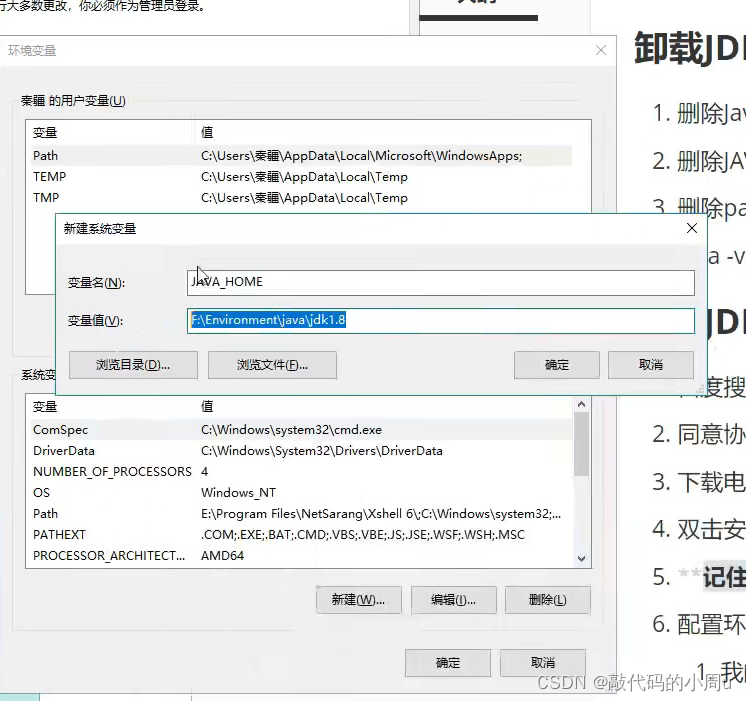This screenshot has width=746, height=701.
Task: Select ComSpec system variable row
Action: (302, 430)
